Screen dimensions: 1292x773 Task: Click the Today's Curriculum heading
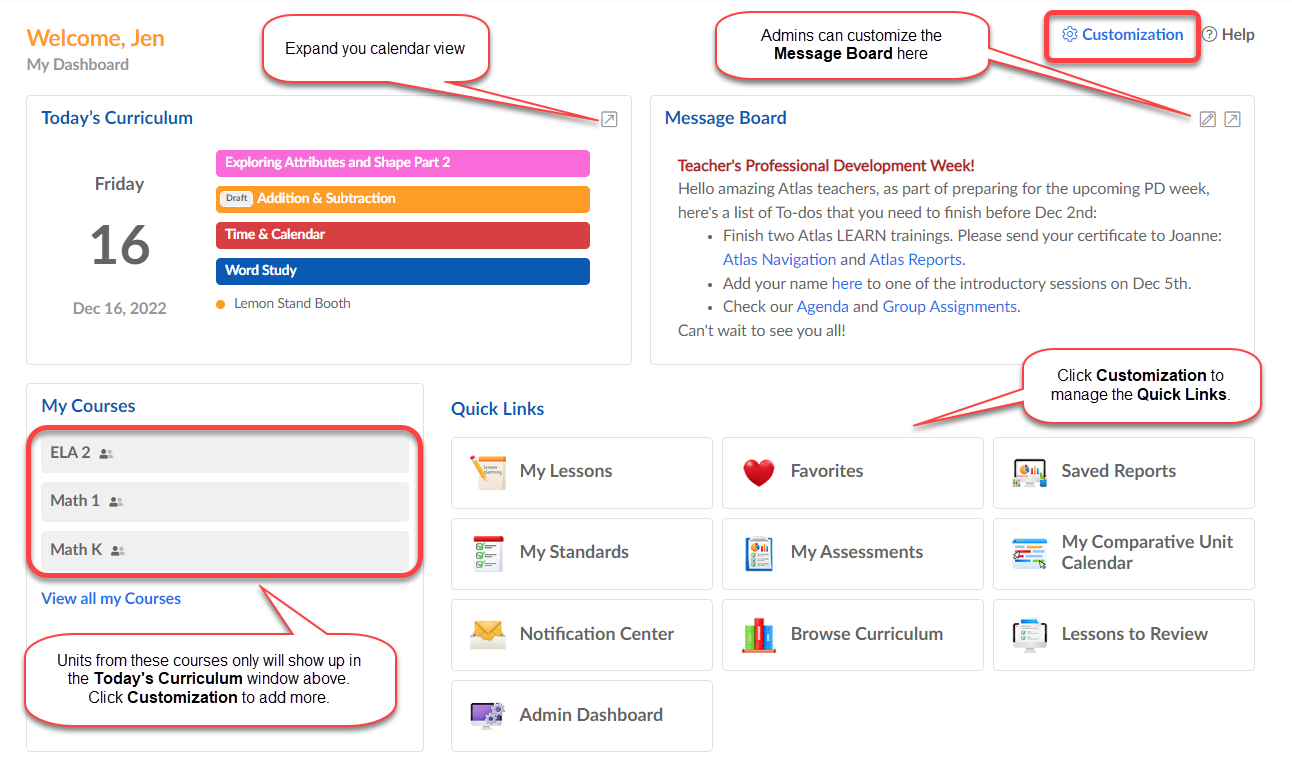pyautogui.click(x=117, y=118)
